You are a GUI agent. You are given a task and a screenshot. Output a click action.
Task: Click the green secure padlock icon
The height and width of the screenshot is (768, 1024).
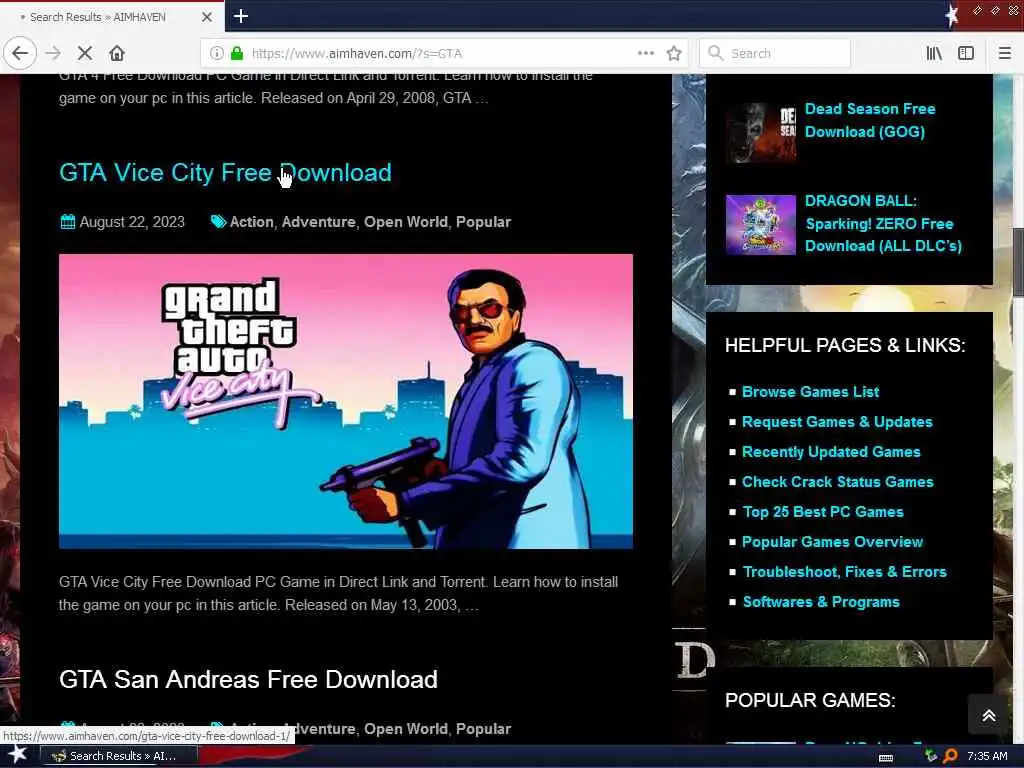pyautogui.click(x=237, y=53)
